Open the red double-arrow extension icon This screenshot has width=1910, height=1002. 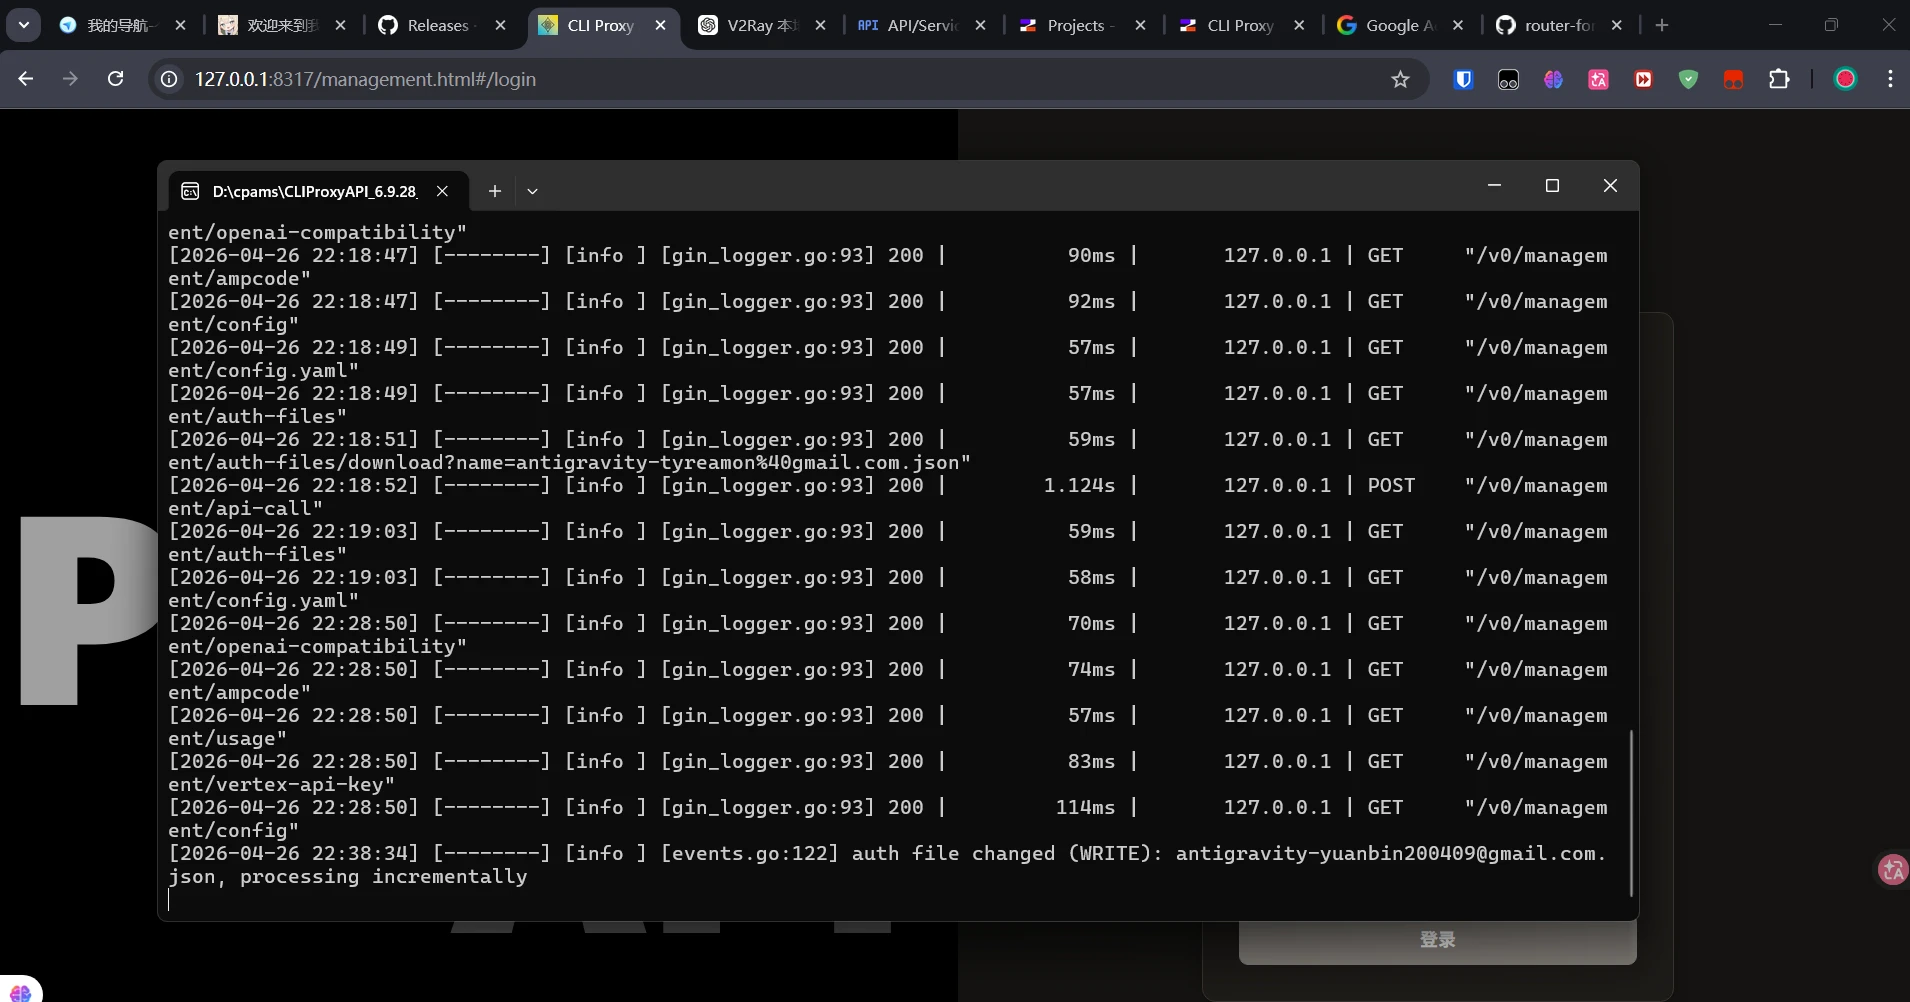[1643, 79]
